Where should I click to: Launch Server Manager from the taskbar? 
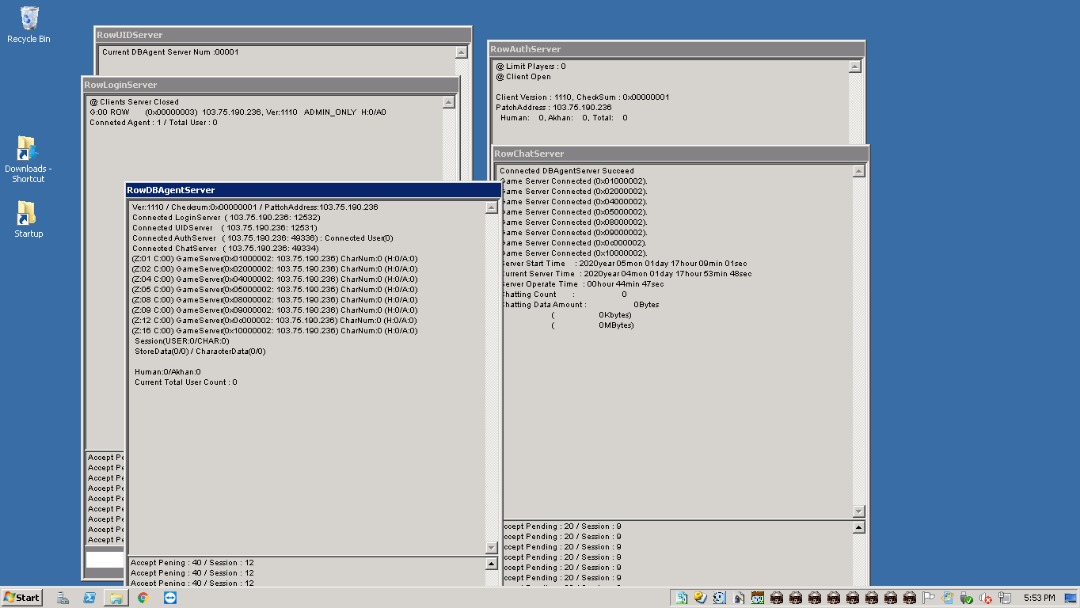coord(63,598)
